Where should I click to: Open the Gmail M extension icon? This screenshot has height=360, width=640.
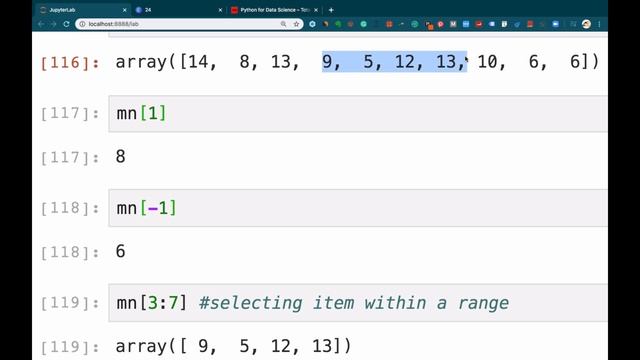(453, 24)
